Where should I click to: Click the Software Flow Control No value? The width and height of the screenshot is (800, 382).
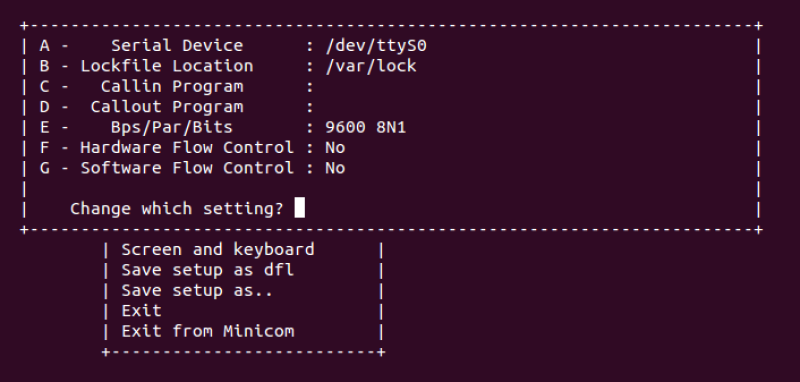pyautogui.click(x=335, y=168)
